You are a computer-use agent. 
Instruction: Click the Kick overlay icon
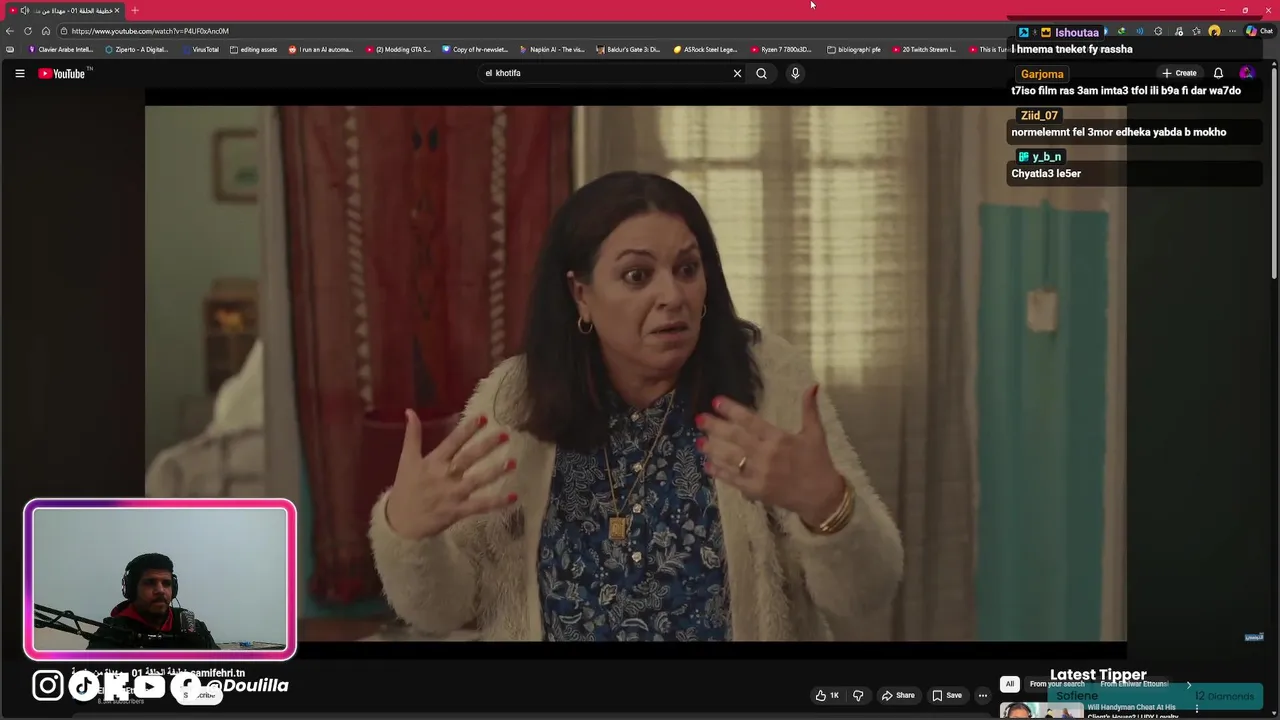pyautogui.click(x=116, y=685)
